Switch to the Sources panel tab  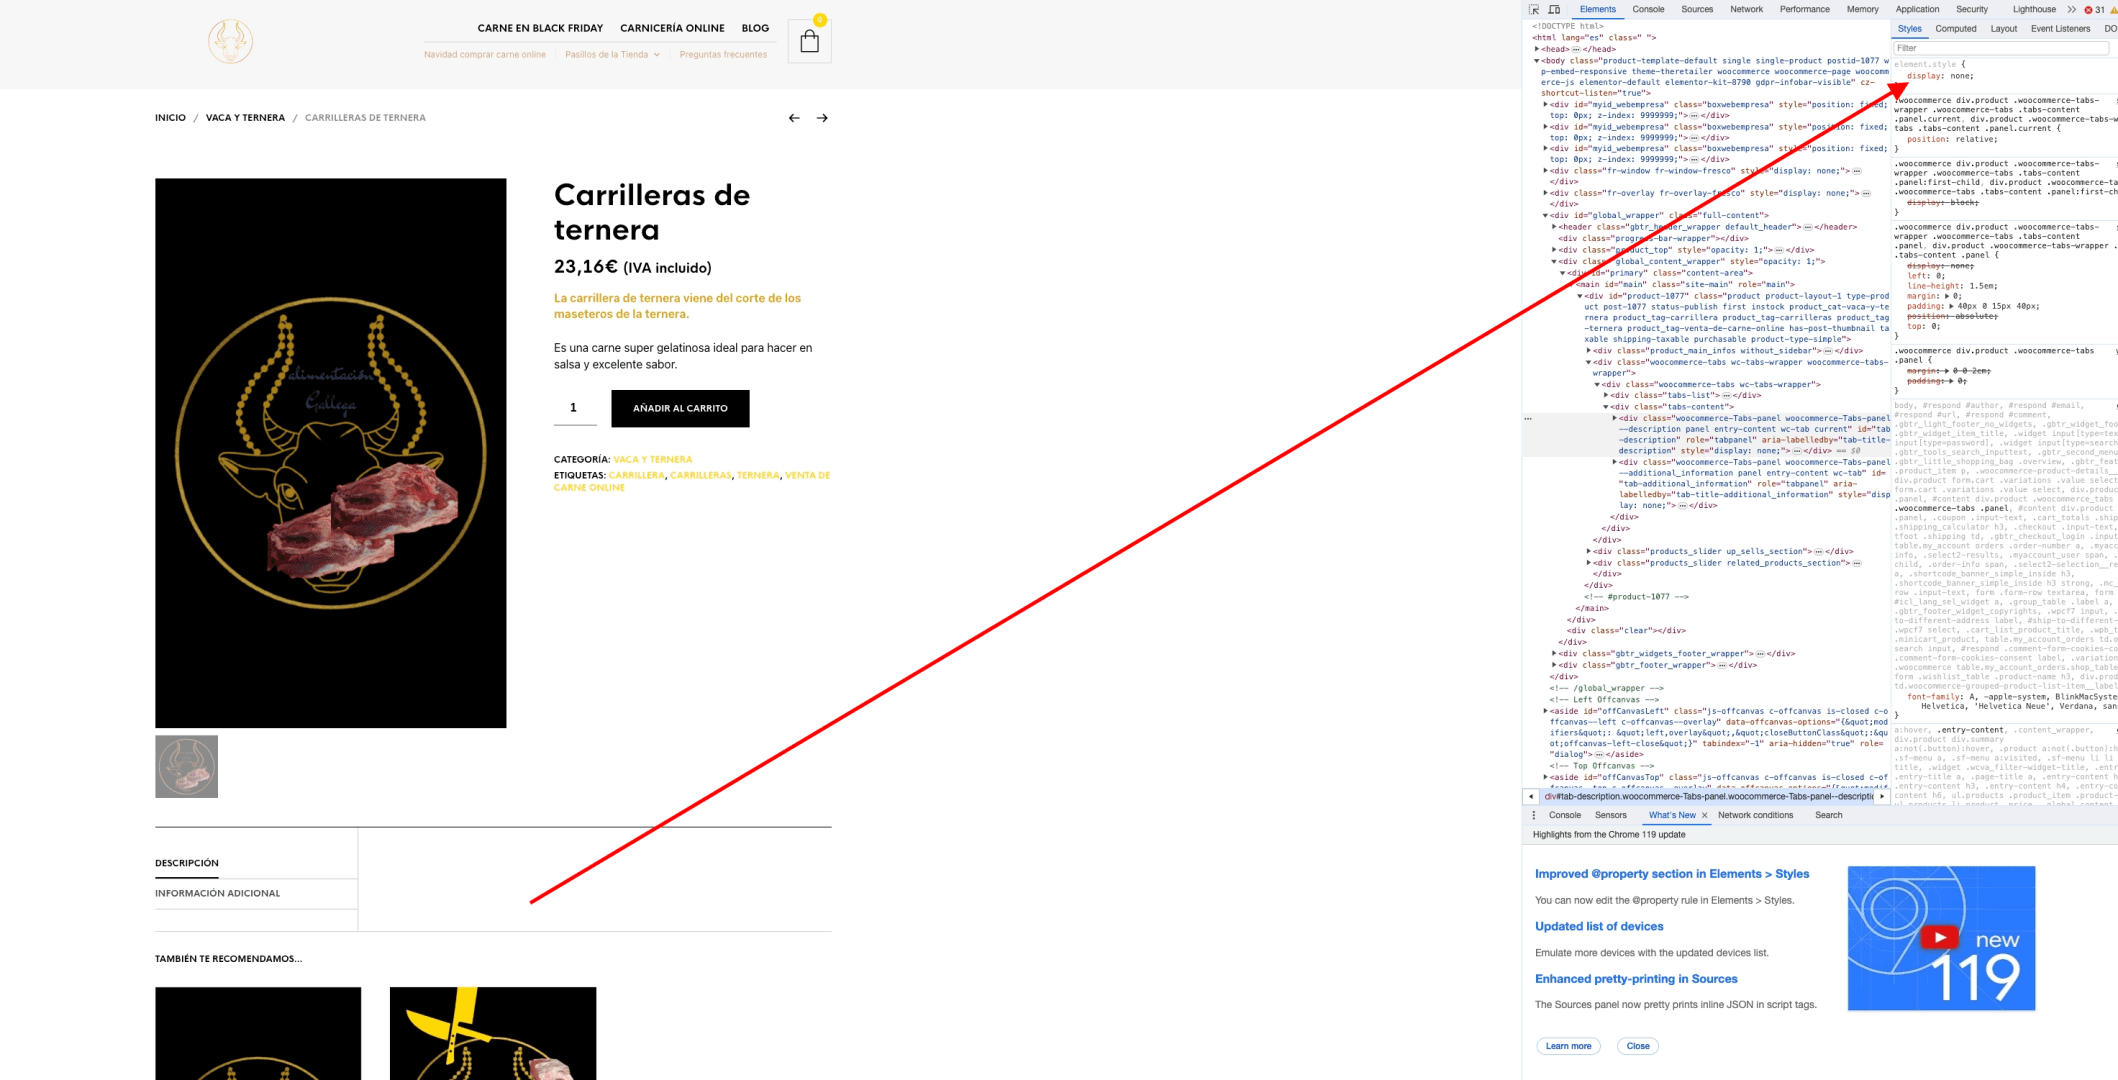1697,9
